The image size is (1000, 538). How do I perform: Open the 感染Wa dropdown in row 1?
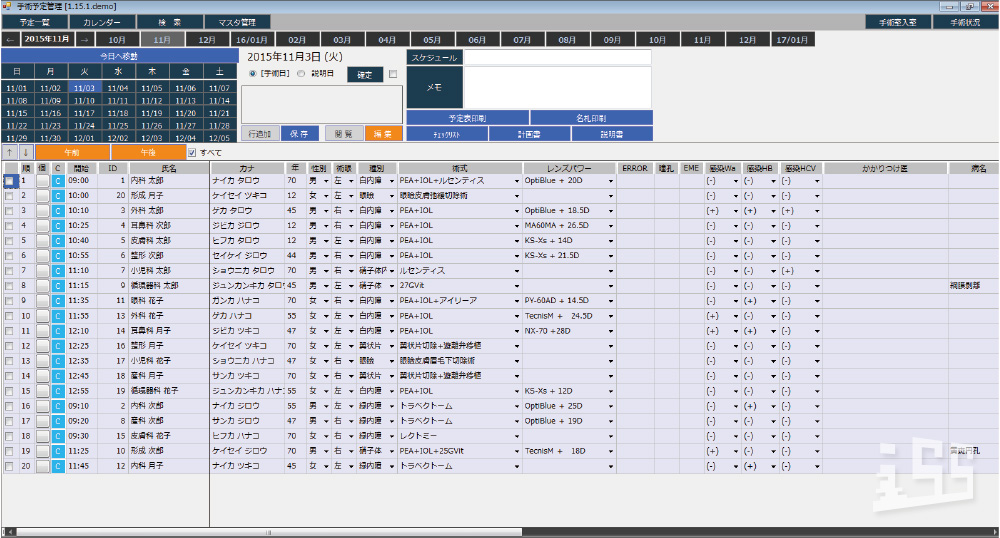[x=735, y=181]
